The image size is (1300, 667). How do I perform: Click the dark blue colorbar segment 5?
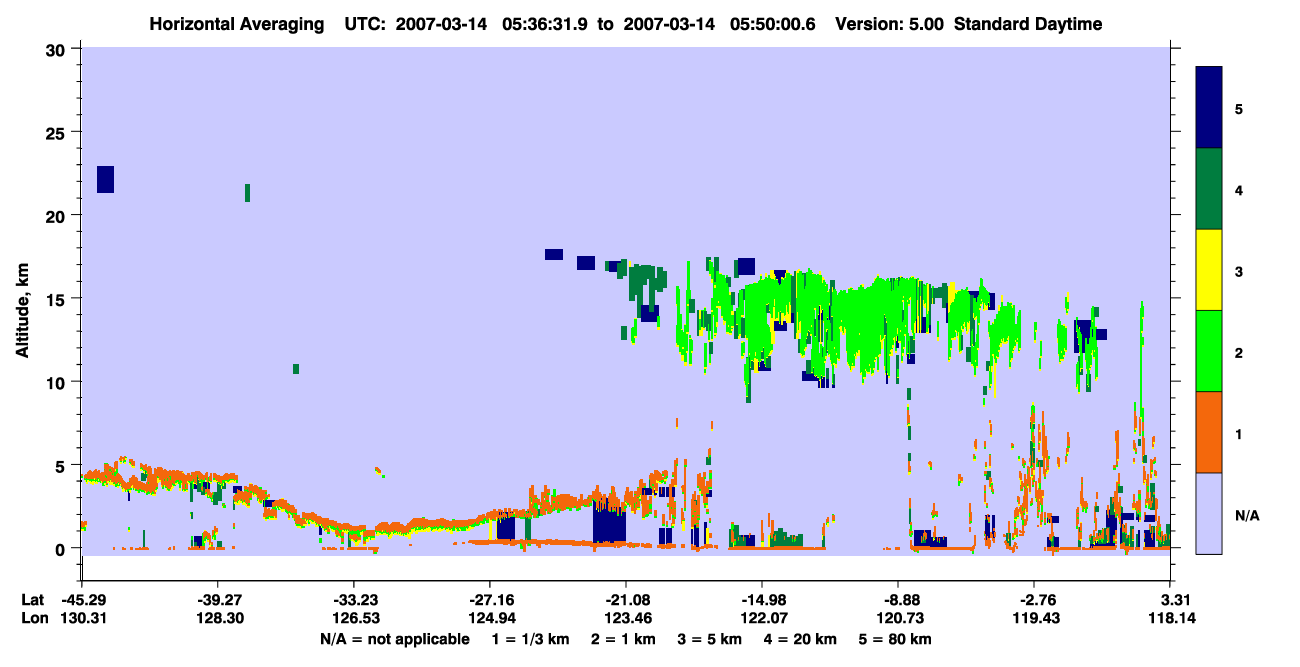tap(1209, 108)
